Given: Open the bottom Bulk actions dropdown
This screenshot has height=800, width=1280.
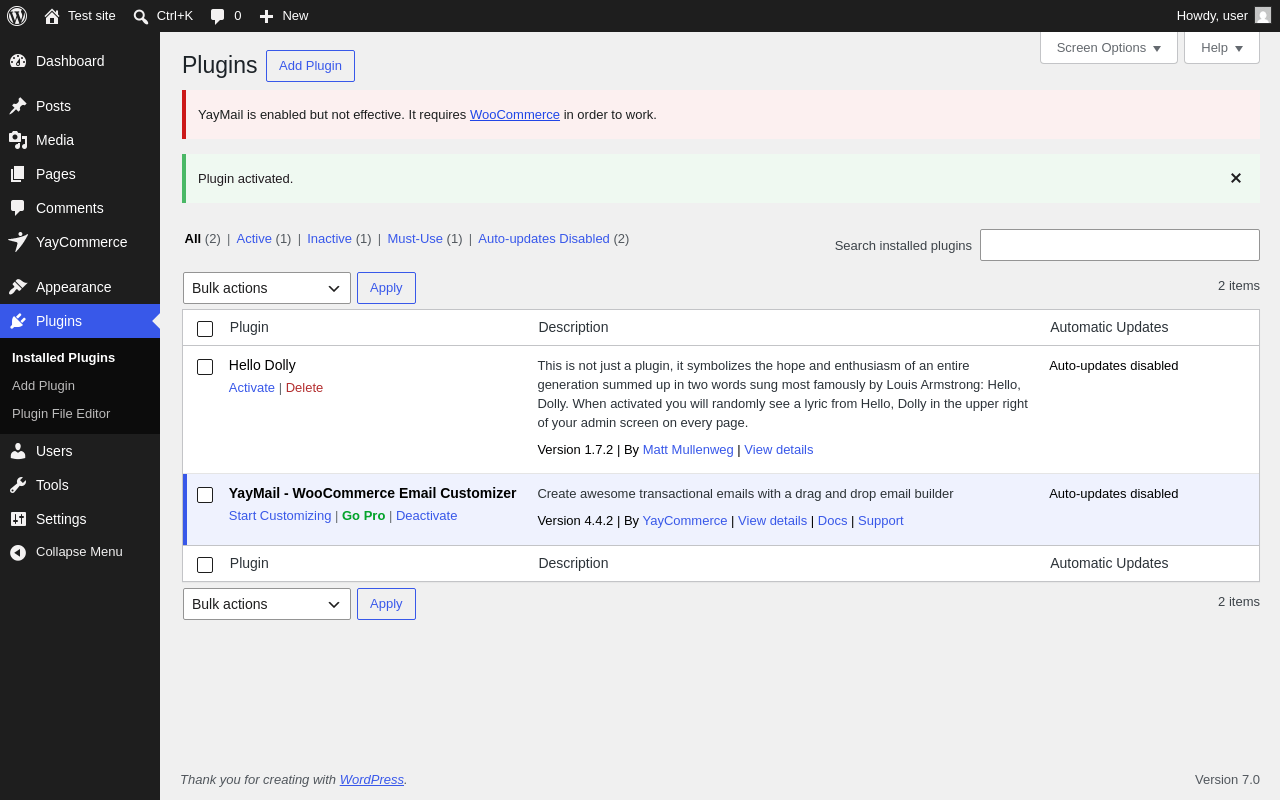Looking at the screenshot, I should point(267,604).
